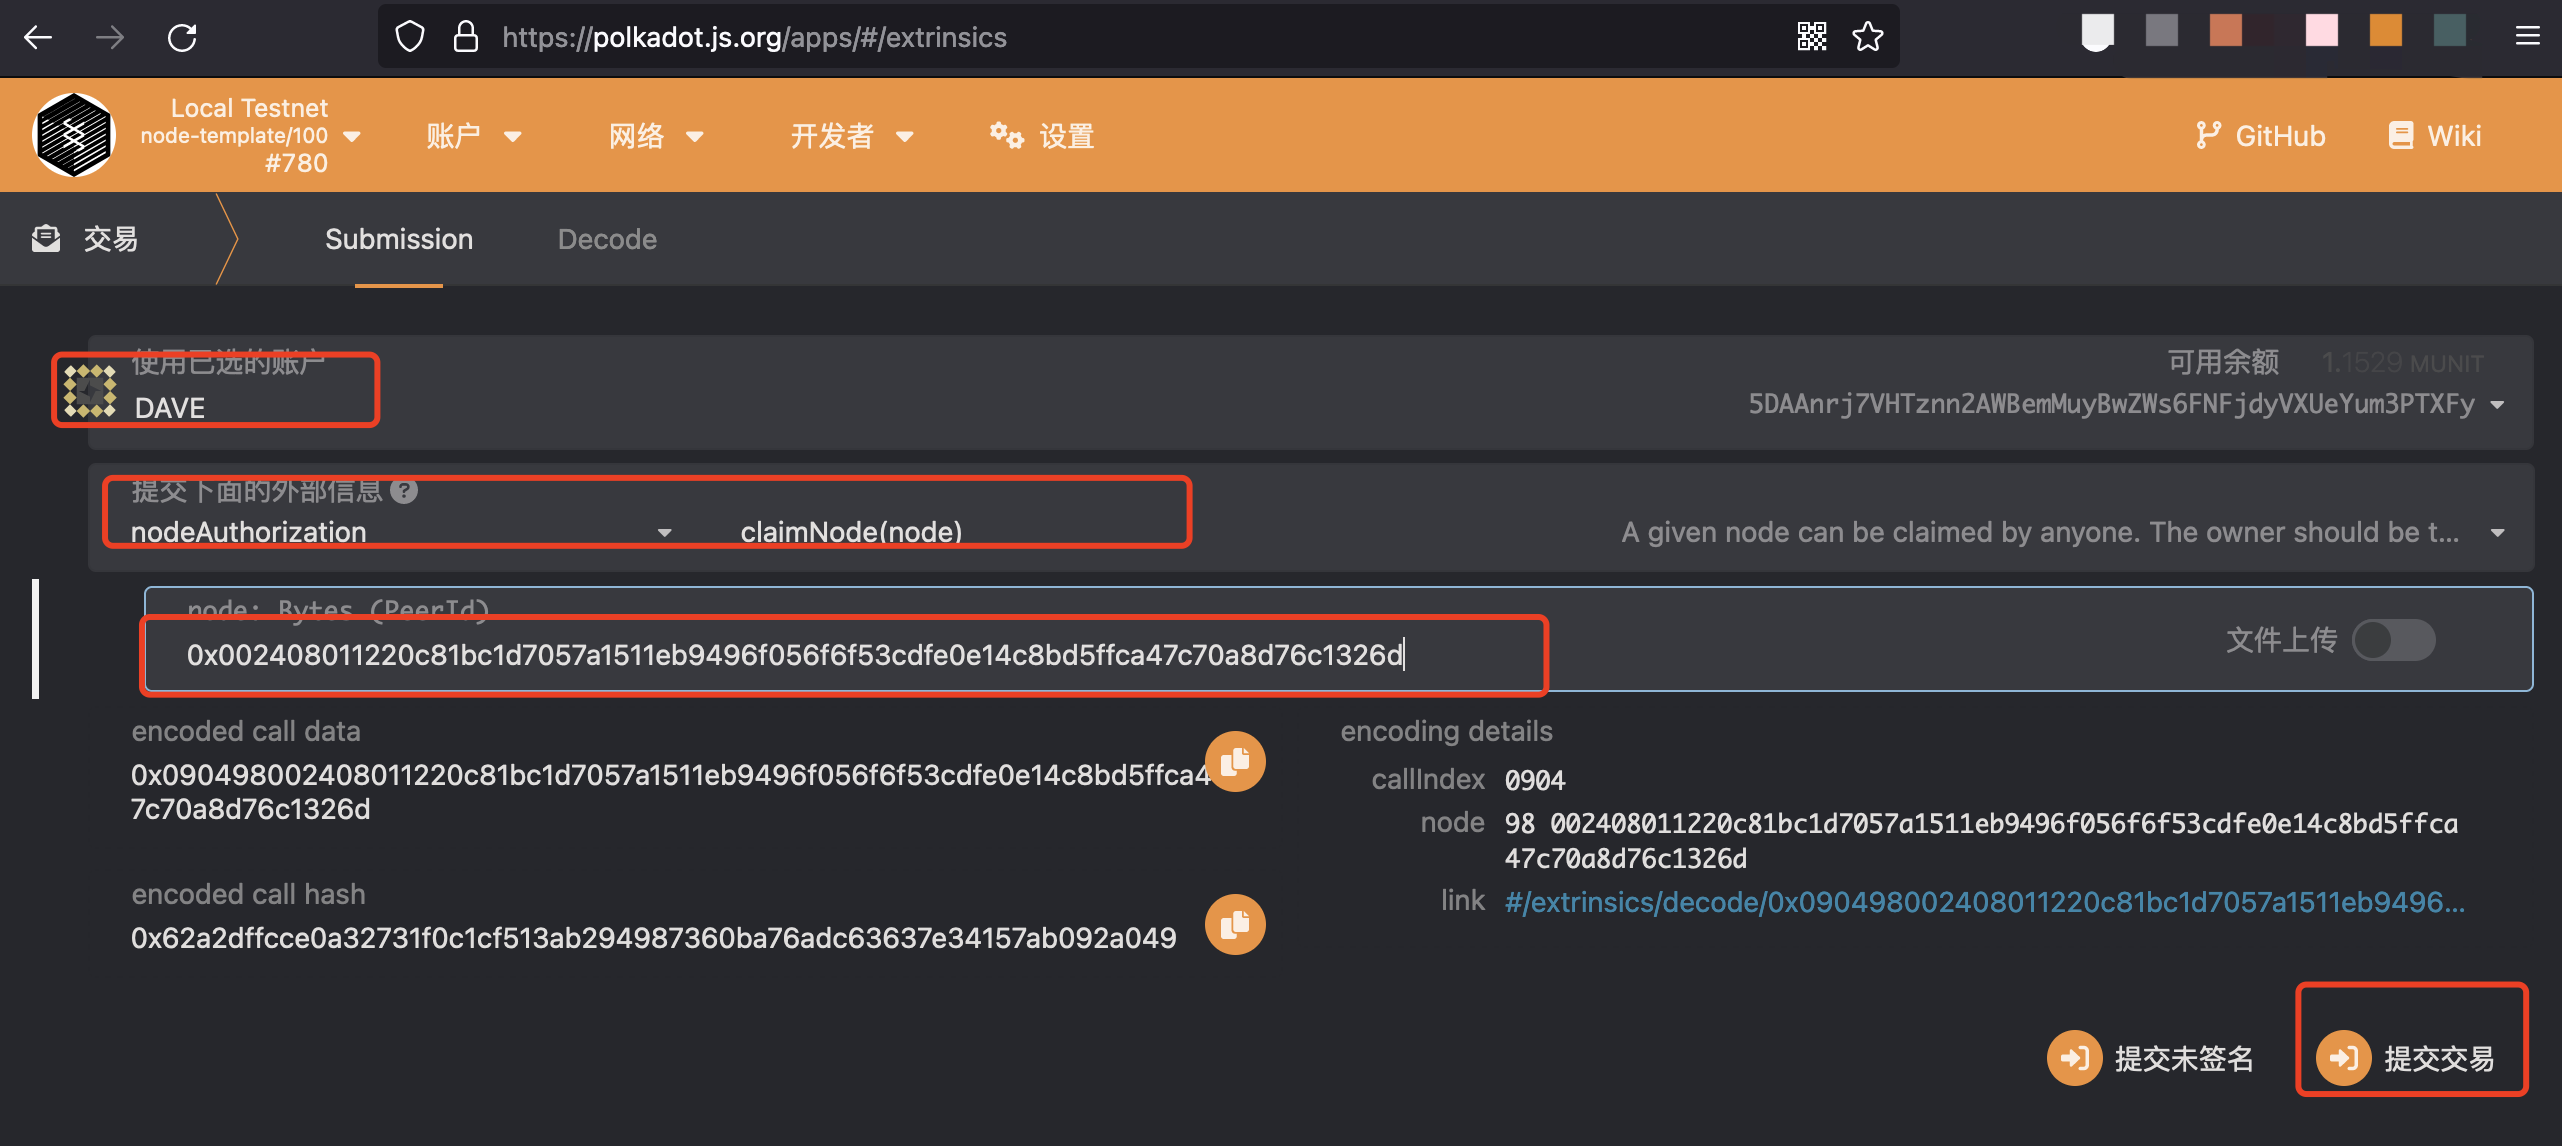Image resolution: width=2562 pixels, height=1146 pixels.
Task: Open the extrinsics decode link
Action: [x=1984, y=902]
